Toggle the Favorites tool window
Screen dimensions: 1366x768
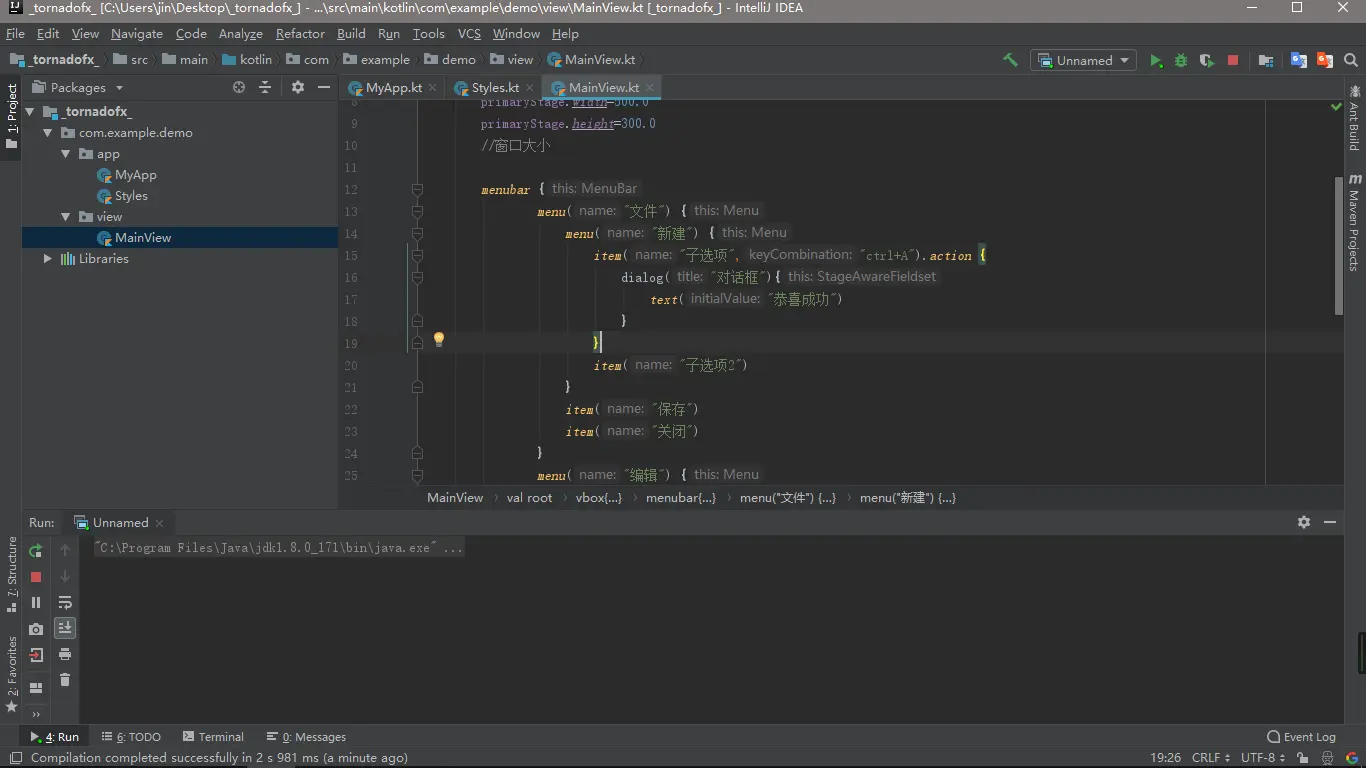tap(11, 674)
